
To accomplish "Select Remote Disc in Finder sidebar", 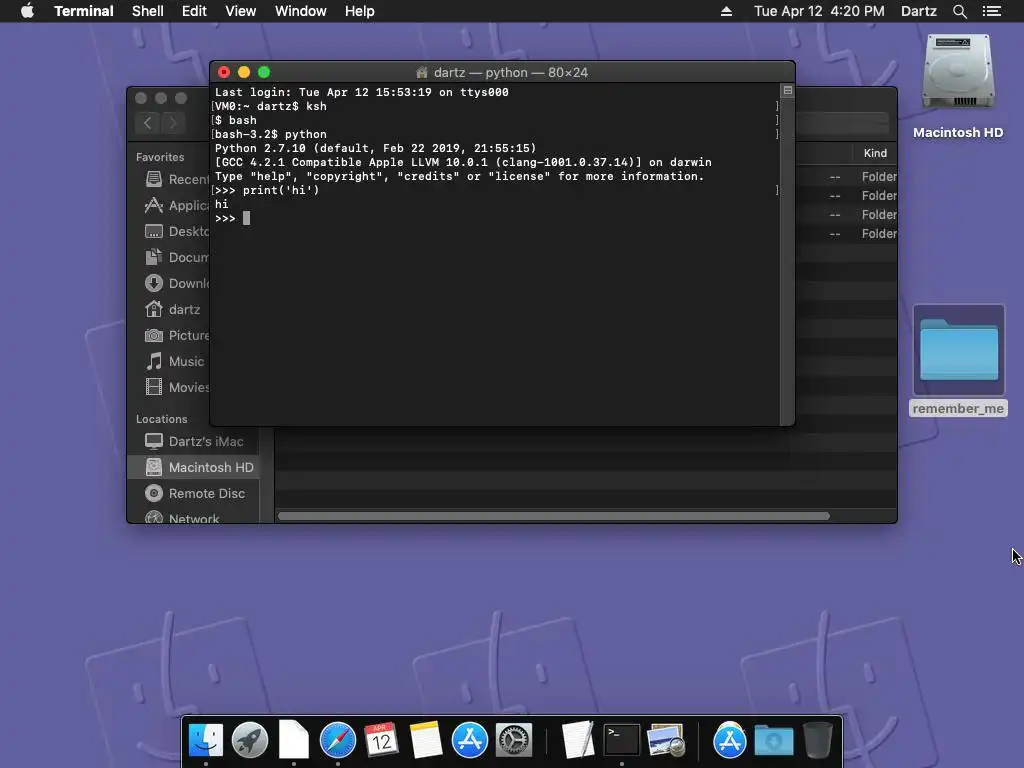I will (194, 494).
